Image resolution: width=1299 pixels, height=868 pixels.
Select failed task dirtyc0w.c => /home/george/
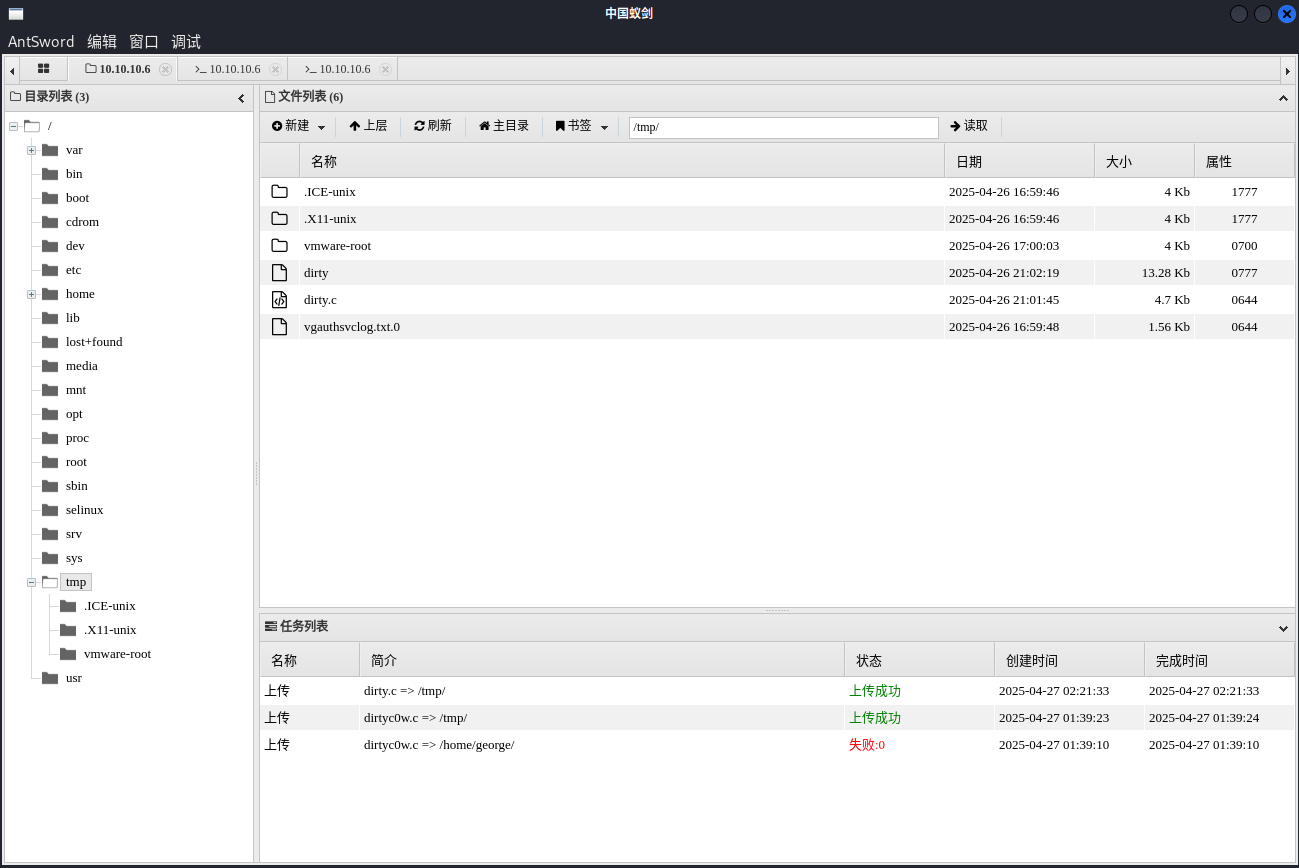[777, 745]
